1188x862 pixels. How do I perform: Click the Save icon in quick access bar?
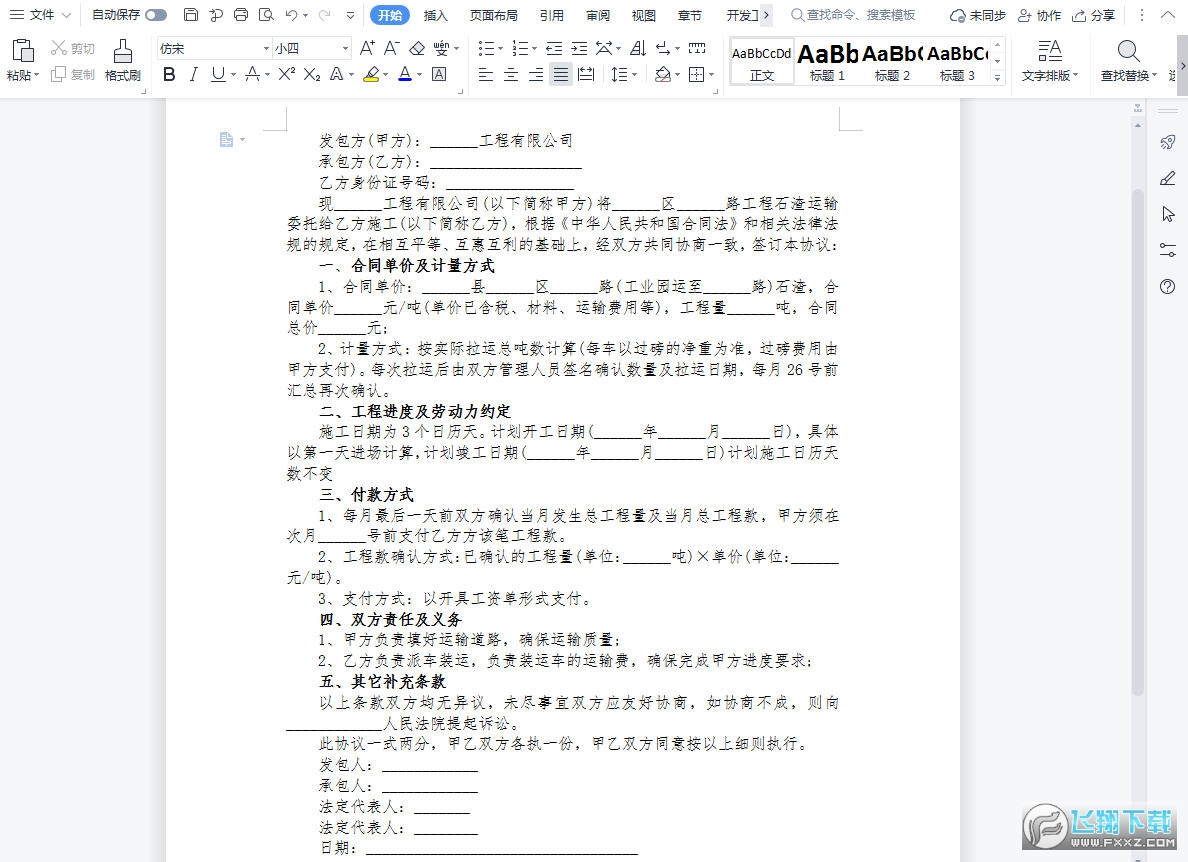191,15
